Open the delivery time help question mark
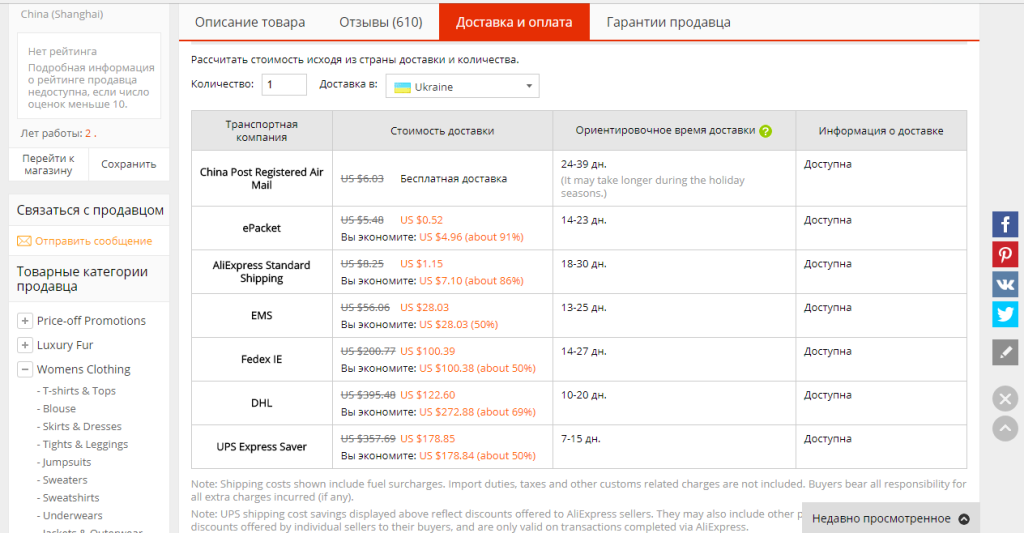Screen dimensions: 1024x533 [x=765, y=131]
